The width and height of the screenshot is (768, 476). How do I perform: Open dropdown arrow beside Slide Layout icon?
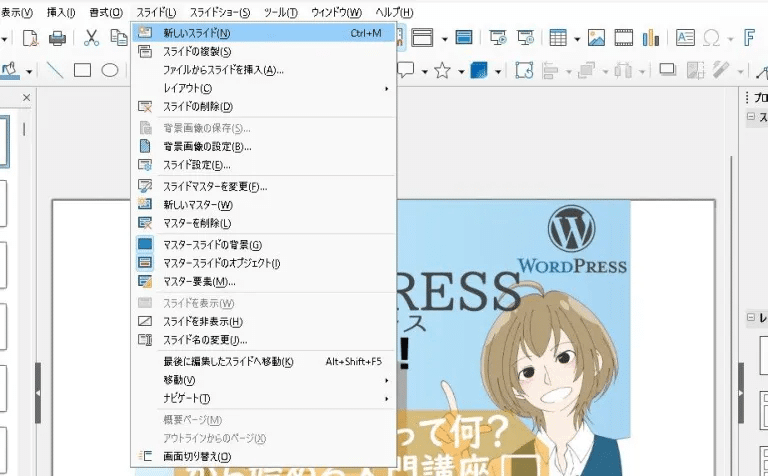point(445,39)
